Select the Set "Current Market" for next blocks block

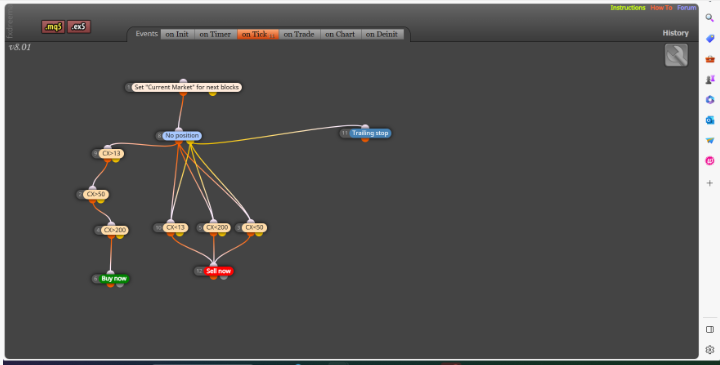pyautogui.click(x=186, y=87)
